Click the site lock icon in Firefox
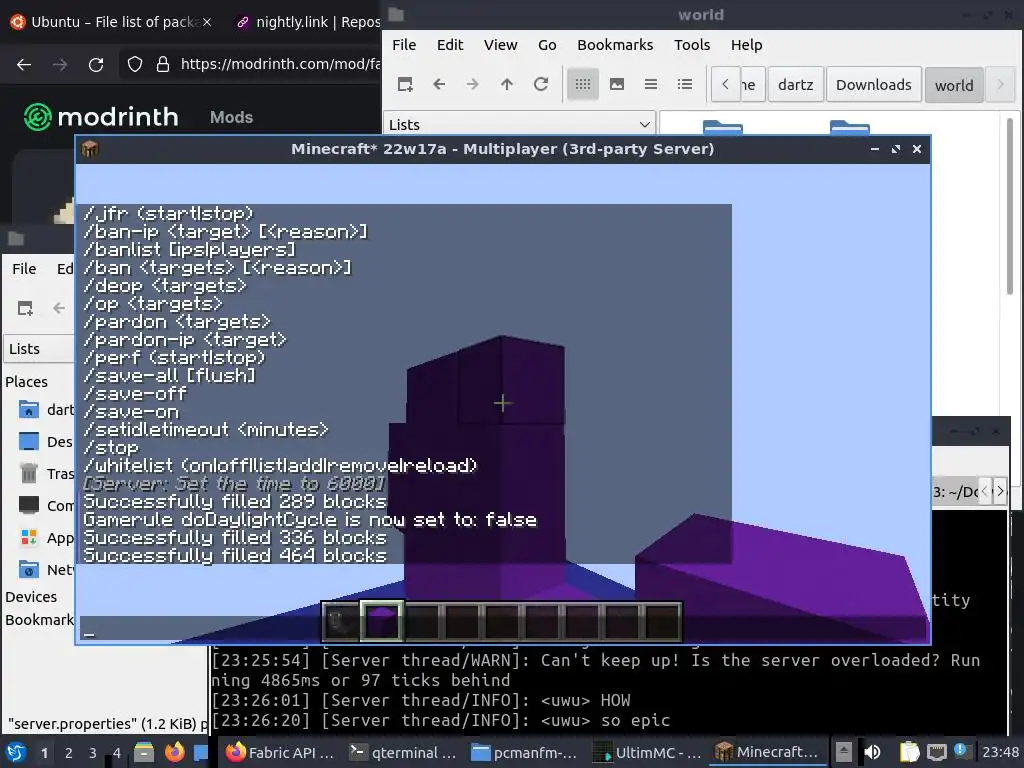Screen dimensions: 1024x768 pos(163,64)
